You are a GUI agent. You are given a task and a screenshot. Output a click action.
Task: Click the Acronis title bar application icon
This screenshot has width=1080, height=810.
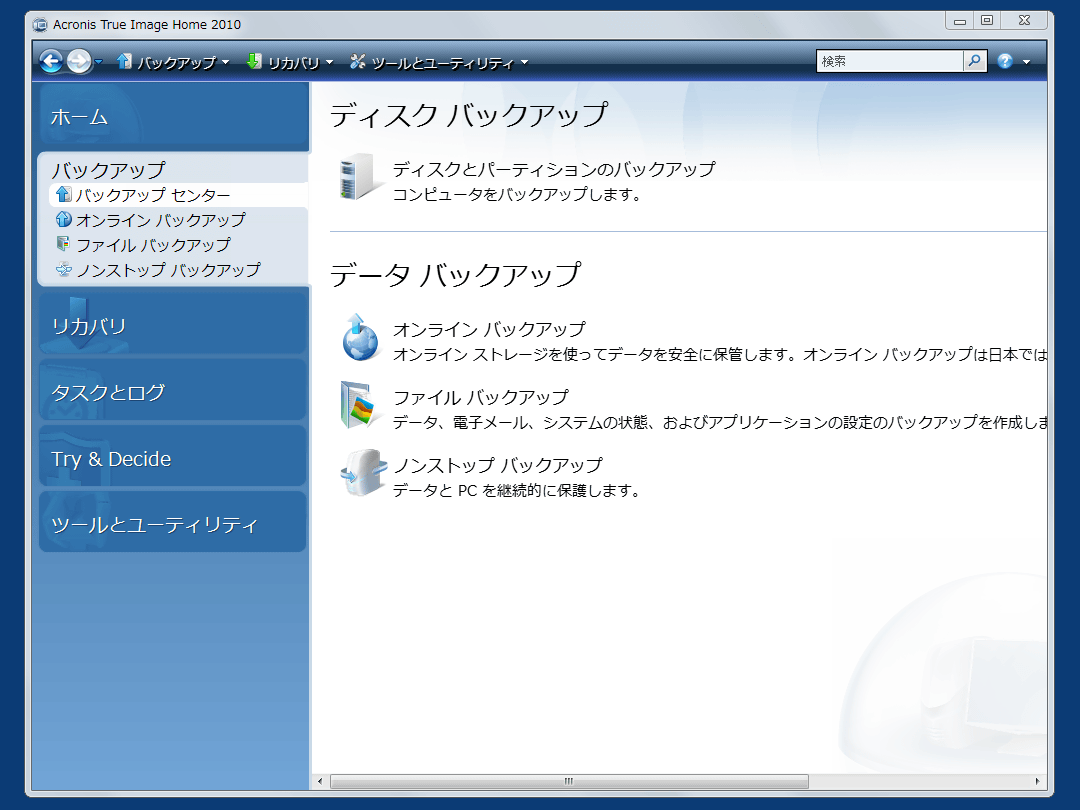coord(40,24)
